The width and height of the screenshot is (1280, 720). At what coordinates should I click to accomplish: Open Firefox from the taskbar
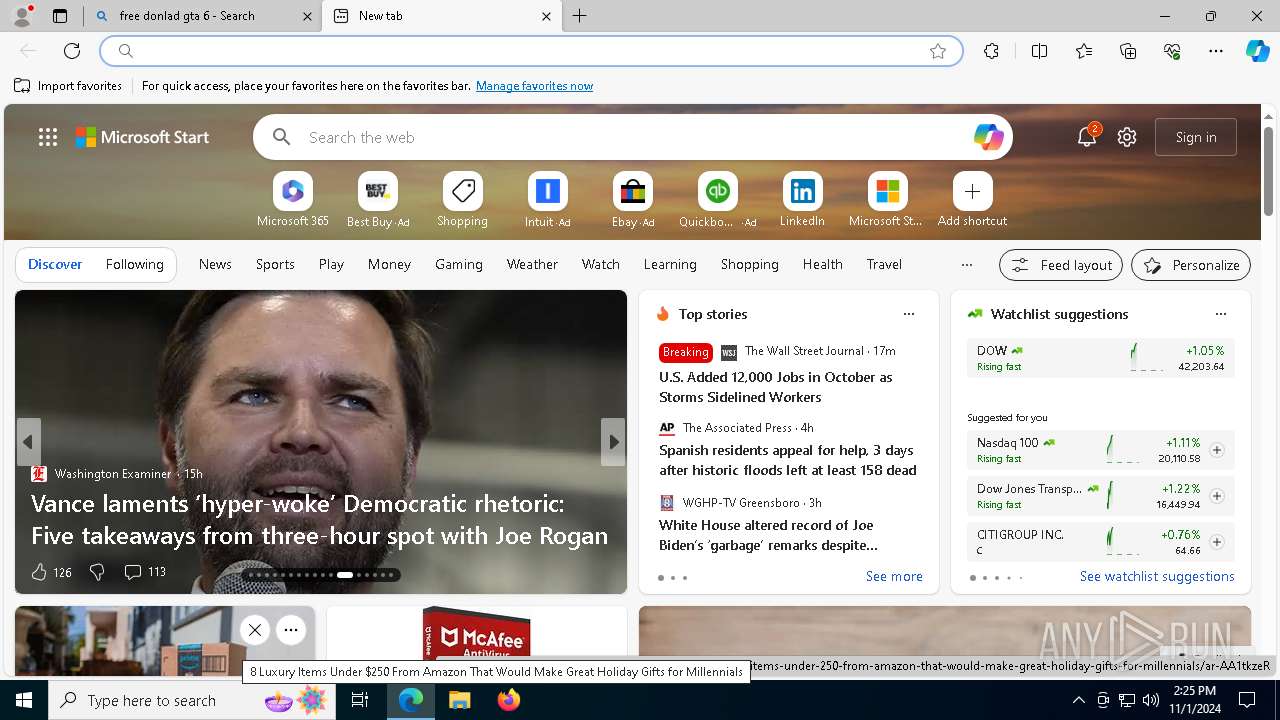[x=509, y=700]
